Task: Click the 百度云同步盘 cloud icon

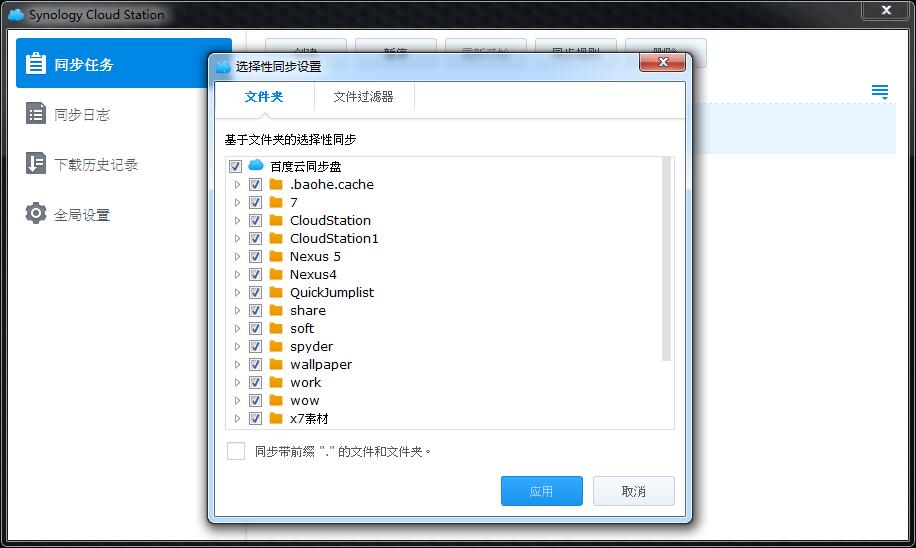Action: 256,165
